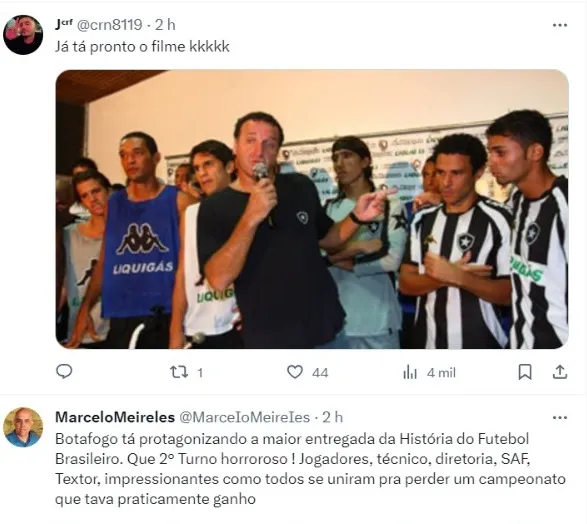The image size is (587, 524).
Task: Click the 4 mil views count
Action: 441,373
